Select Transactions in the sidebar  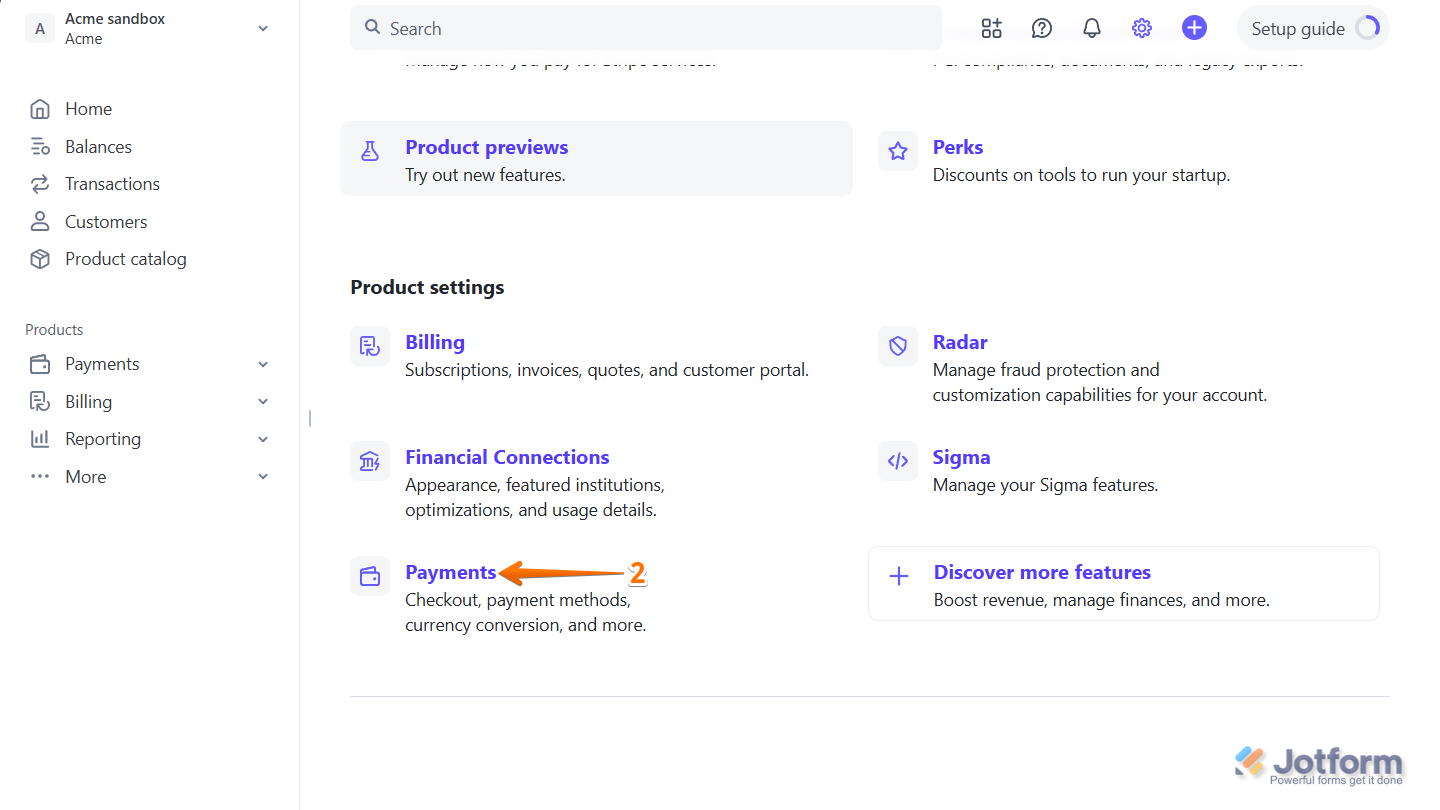(x=111, y=183)
